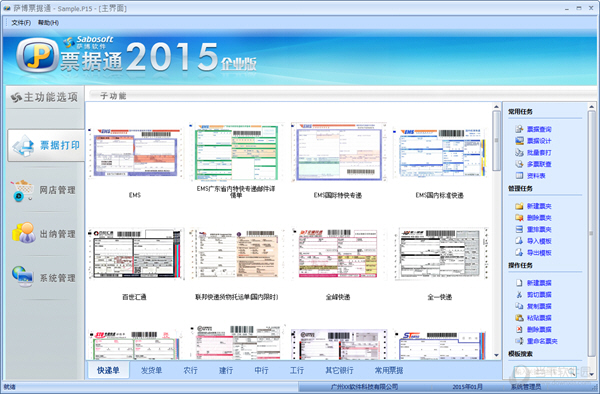This screenshot has width=600, height=394.
Task: Select EMS广东省内特快专递 template thumbnail
Action: click(236, 152)
